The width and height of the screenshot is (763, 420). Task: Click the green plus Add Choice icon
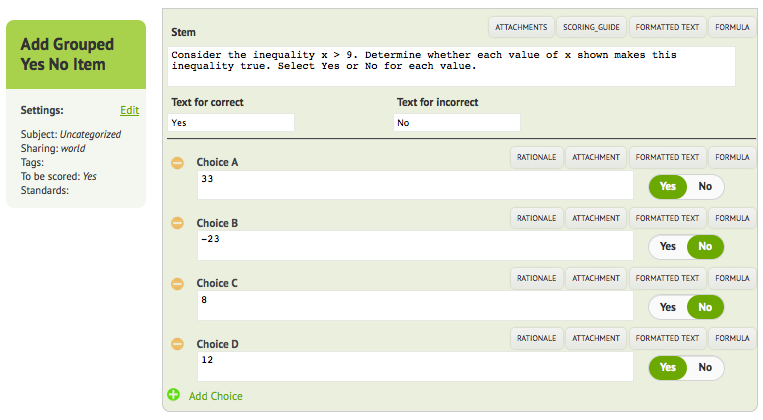173,395
